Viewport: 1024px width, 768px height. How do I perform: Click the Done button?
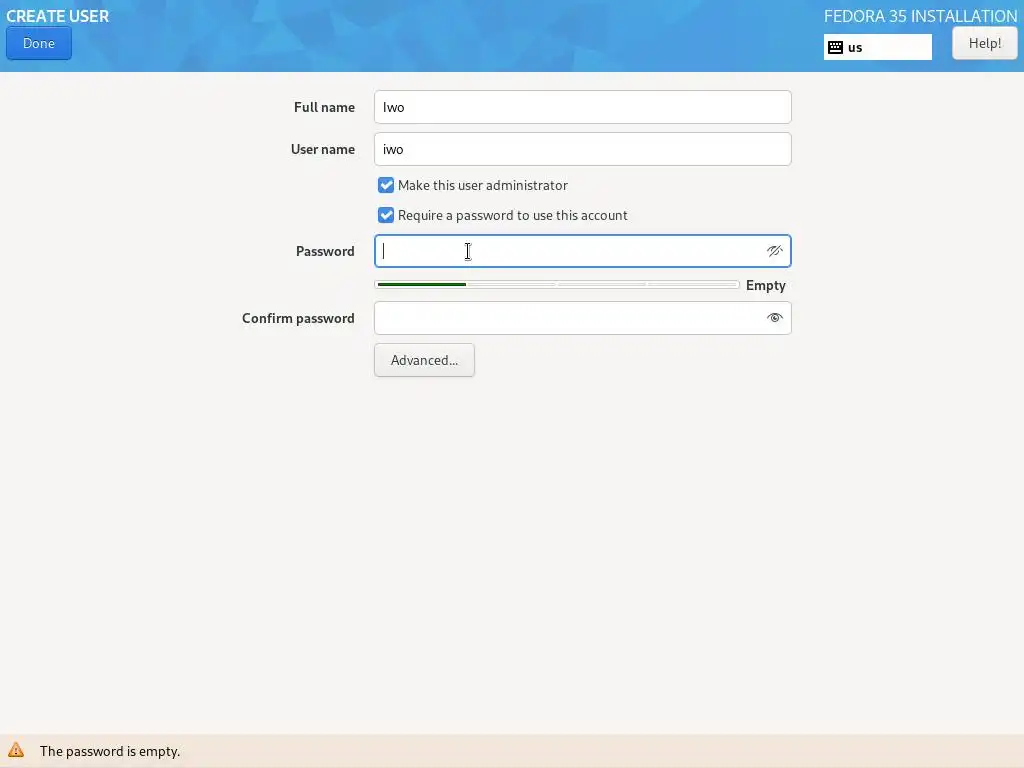pyautogui.click(x=39, y=43)
